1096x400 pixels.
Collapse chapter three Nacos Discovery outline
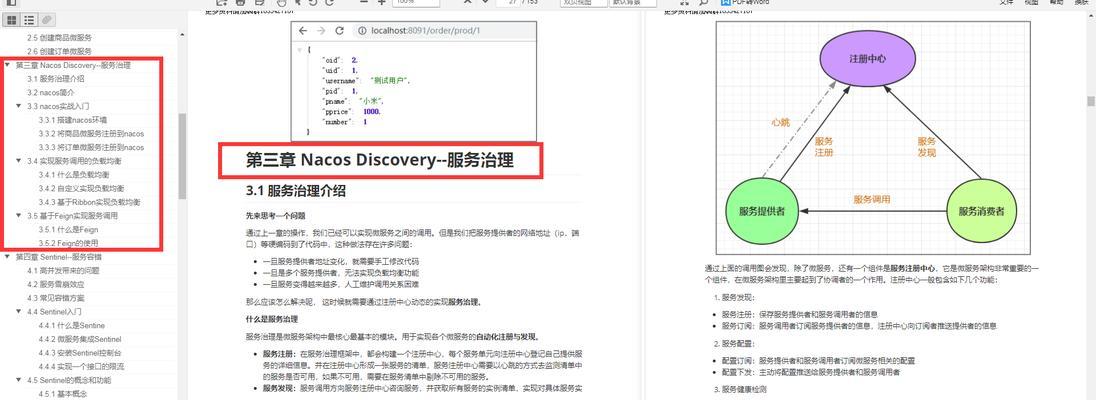click(x=8, y=65)
